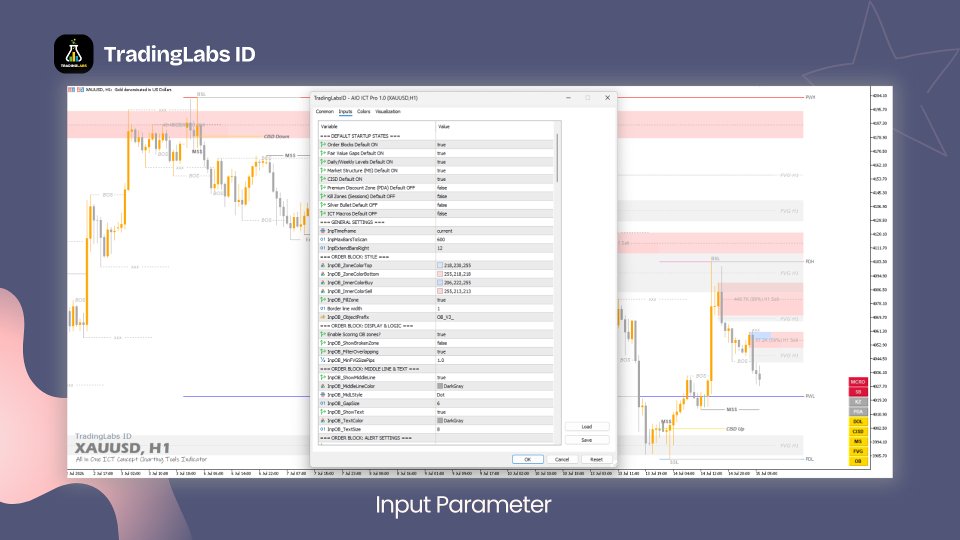Screen dimensions: 960x540
Task: Toggle the KZ kill zone chart button
Action: tap(858, 402)
